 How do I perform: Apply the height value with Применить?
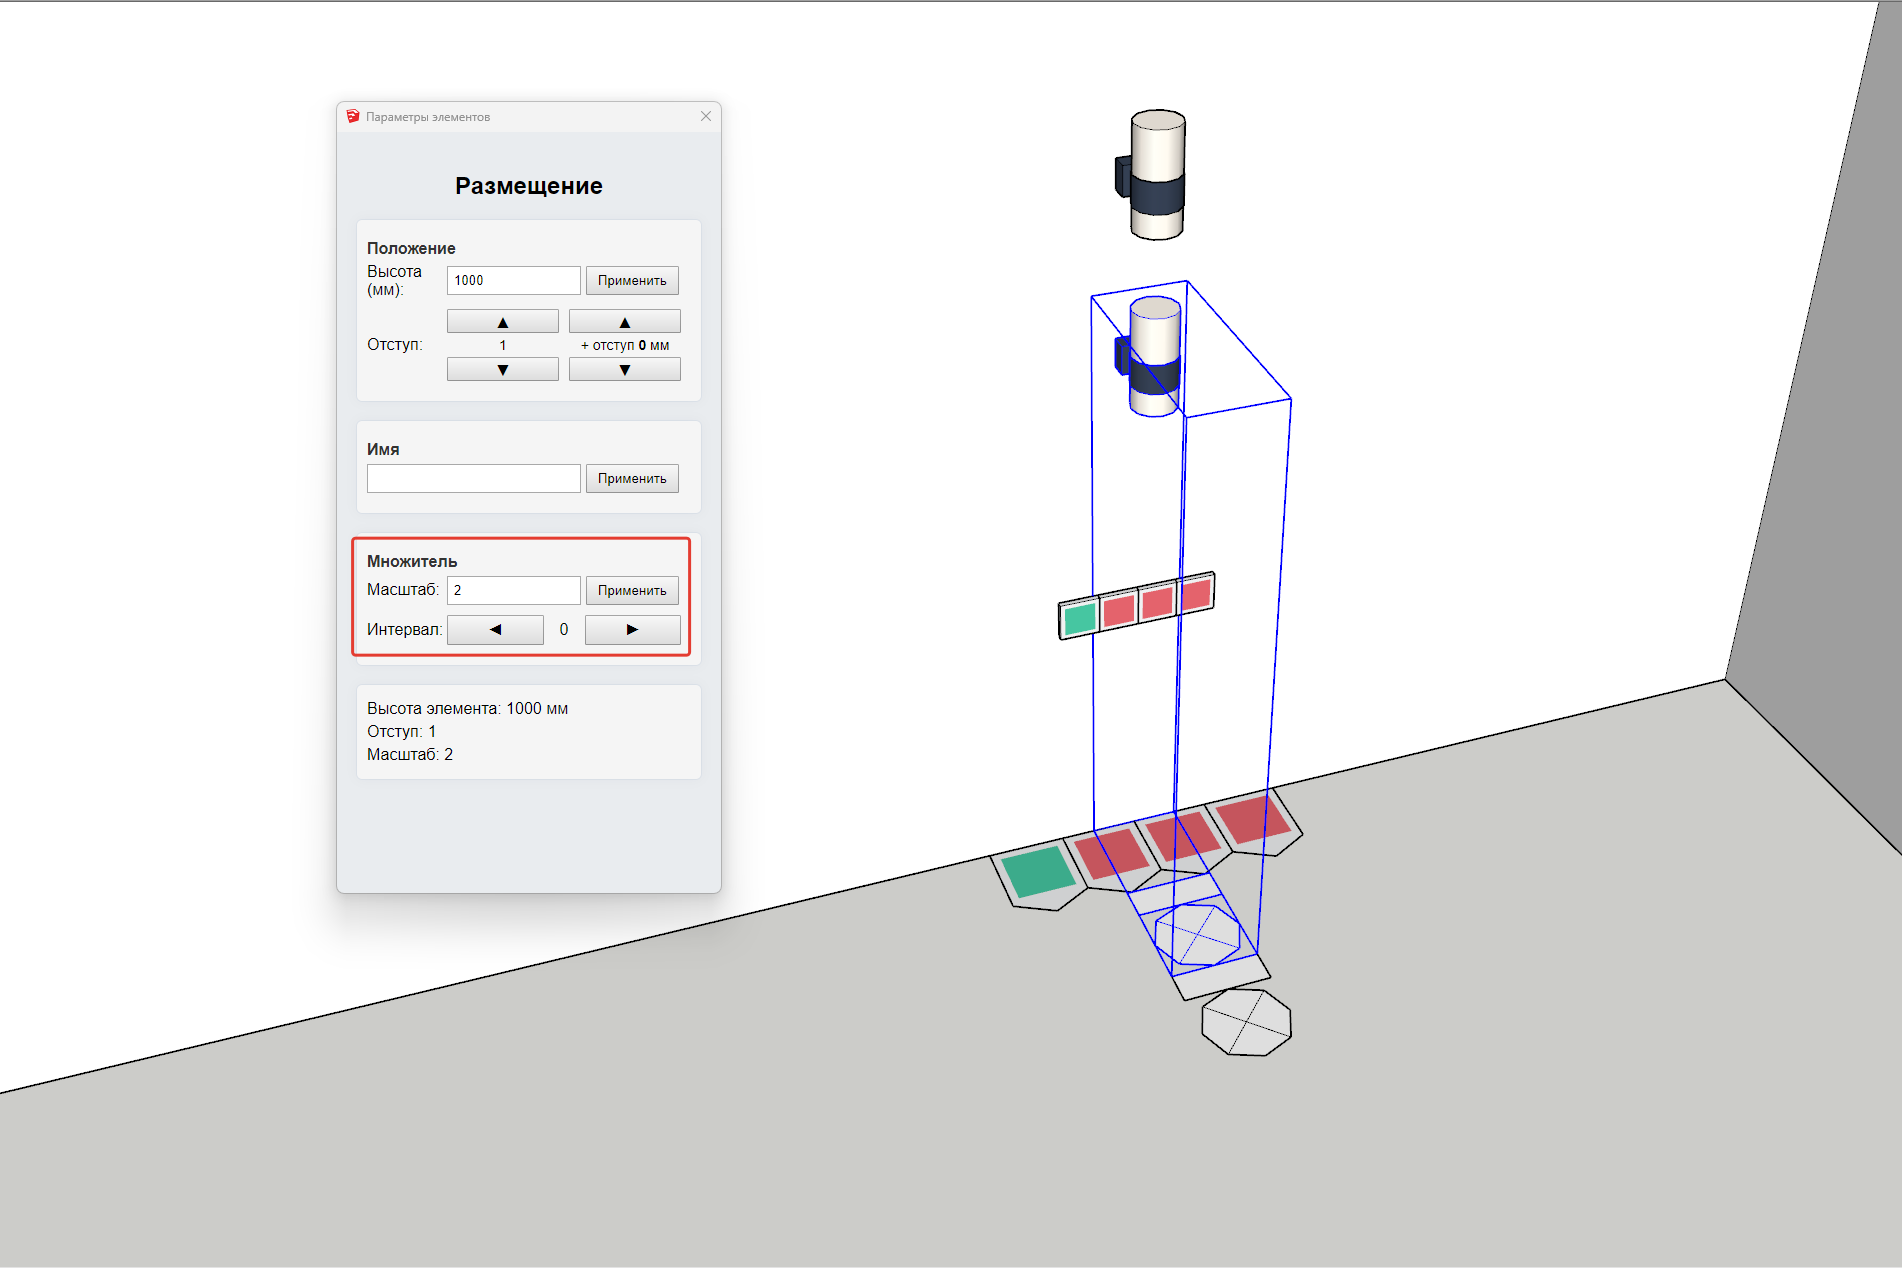tap(632, 281)
